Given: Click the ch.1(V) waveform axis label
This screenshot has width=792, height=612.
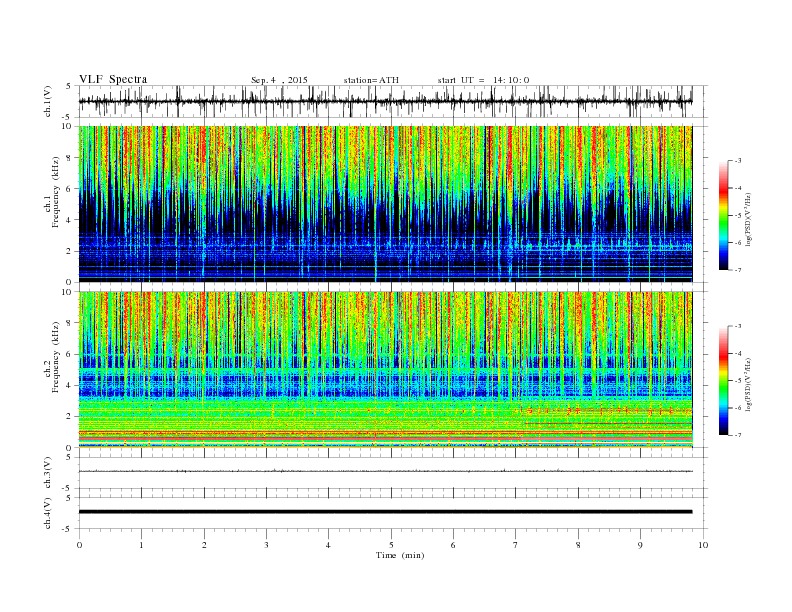Looking at the screenshot, I should tap(48, 101).
